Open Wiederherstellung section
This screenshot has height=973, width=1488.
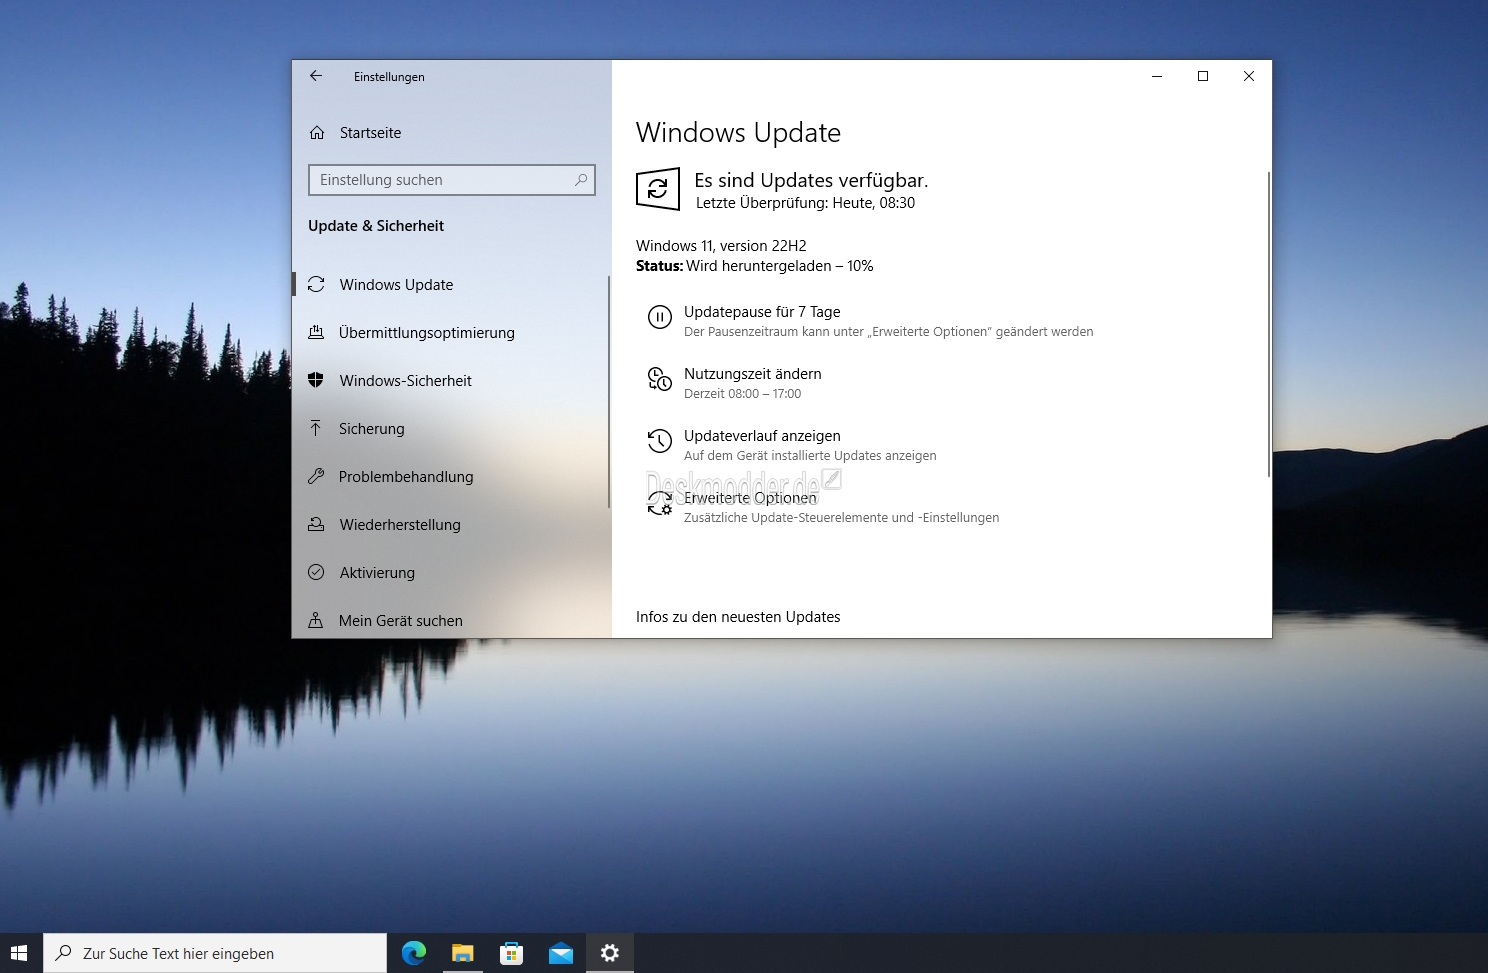click(450, 525)
